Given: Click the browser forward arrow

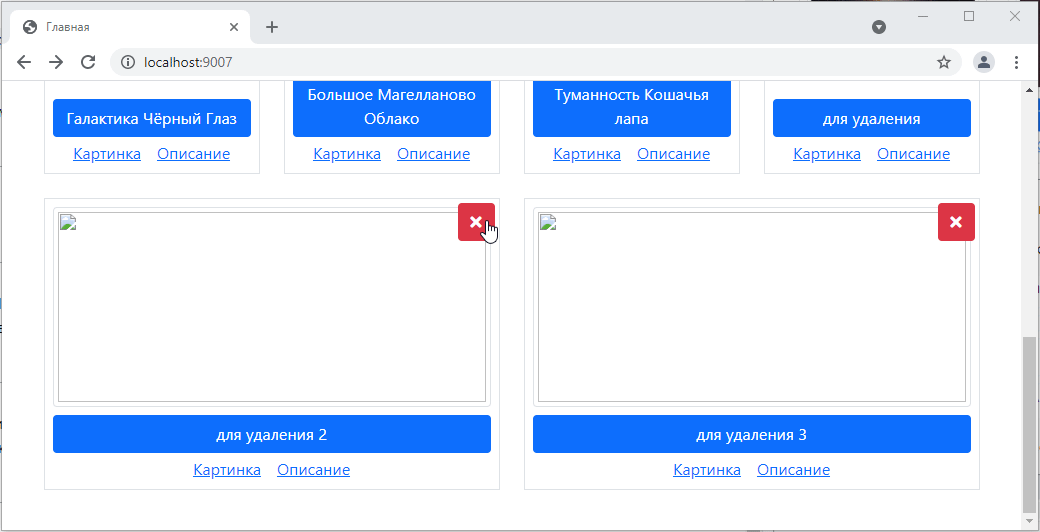Looking at the screenshot, I should 56,62.
